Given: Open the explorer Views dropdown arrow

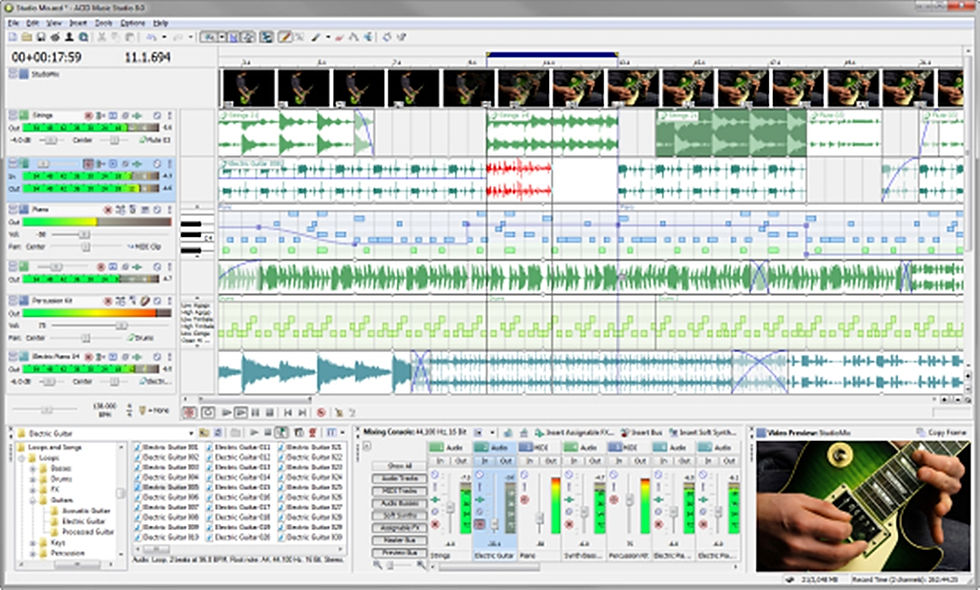Looking at the screenshot, I should [x=342, y=432].
